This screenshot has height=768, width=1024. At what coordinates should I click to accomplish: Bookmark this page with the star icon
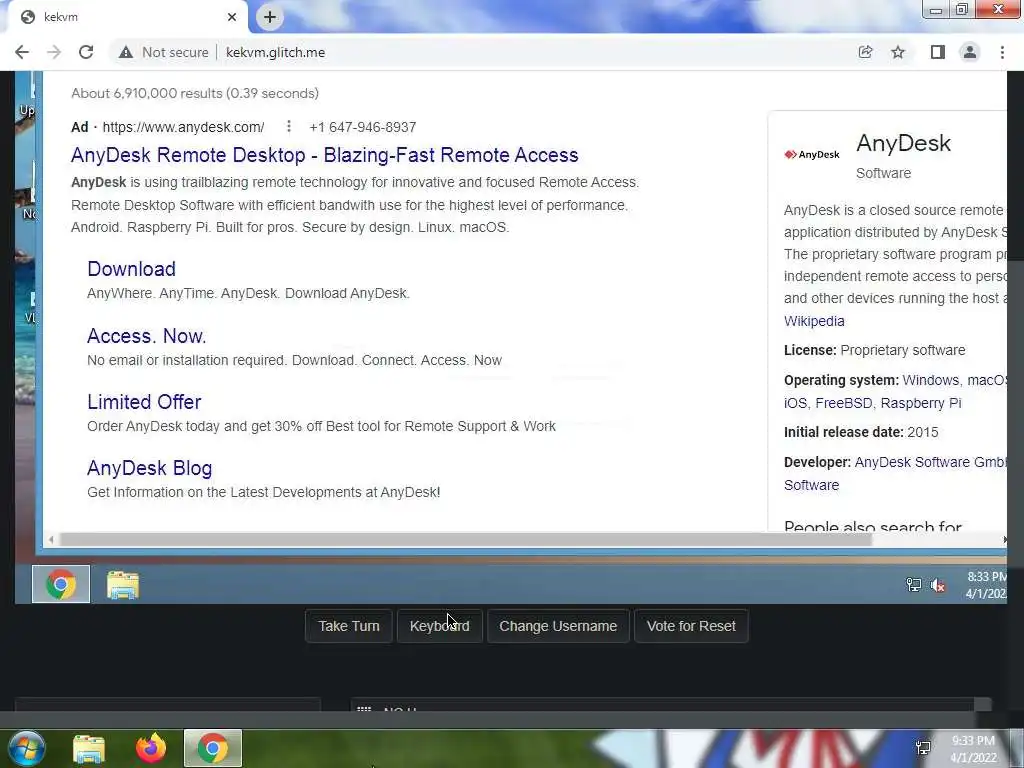pyautogui.click(x=898, y=52)
